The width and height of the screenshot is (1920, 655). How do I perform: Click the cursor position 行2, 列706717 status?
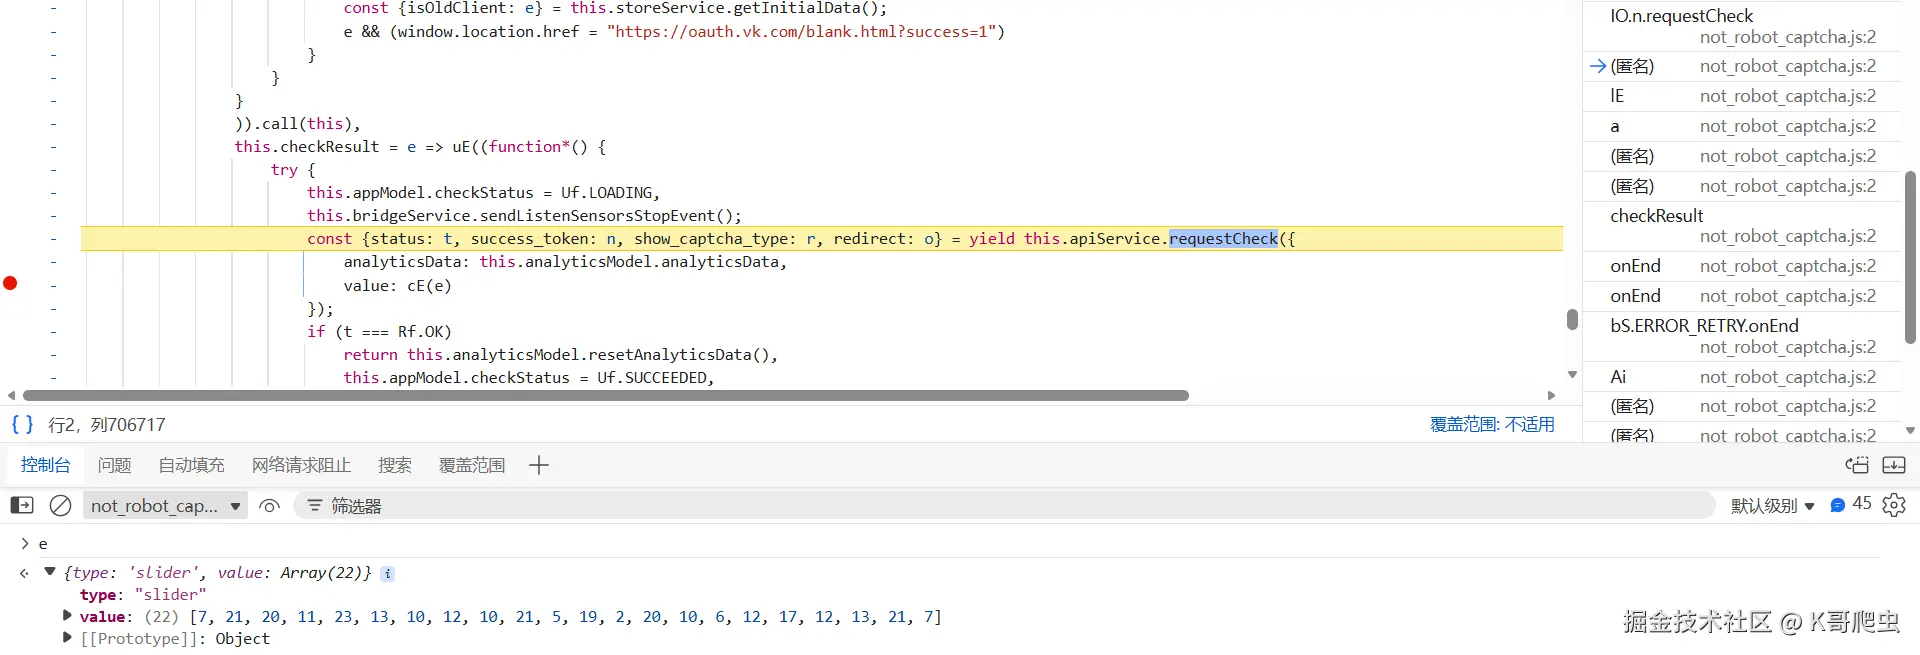[x=107, y=424]
